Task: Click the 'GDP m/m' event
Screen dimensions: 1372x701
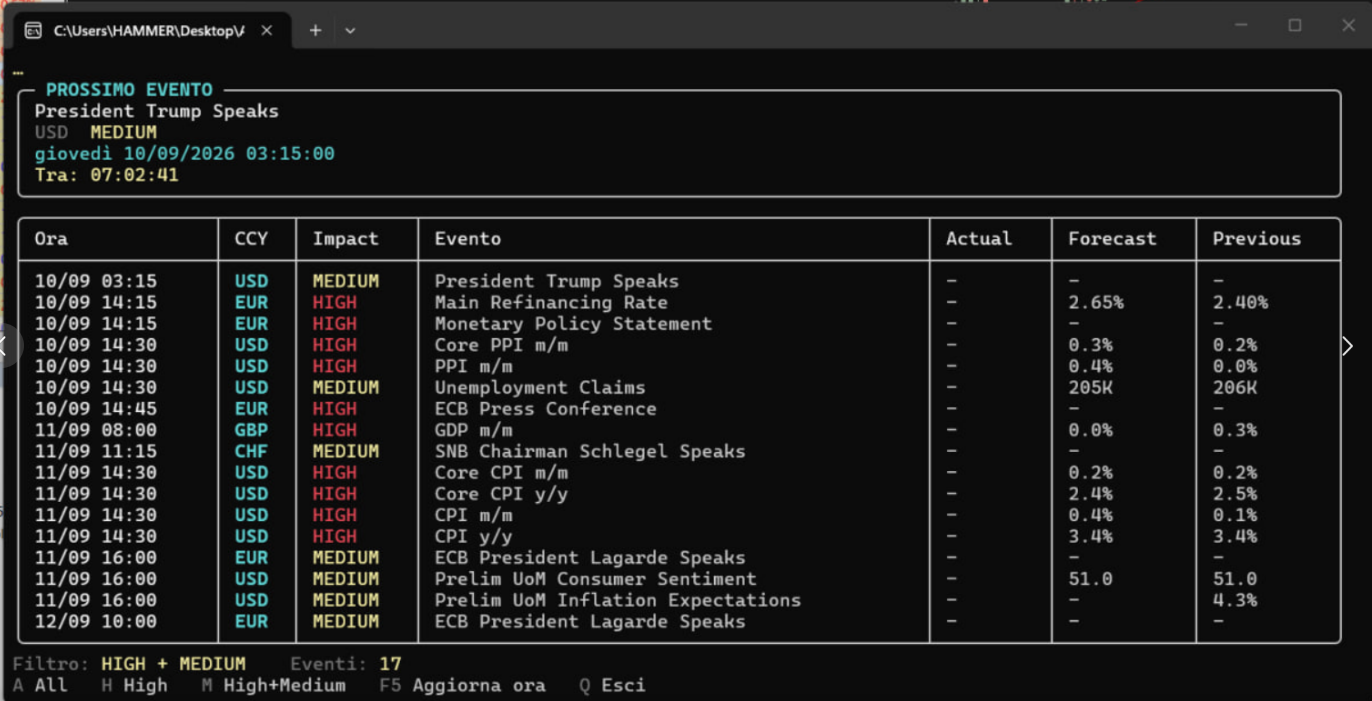Action: coord(473,430)
